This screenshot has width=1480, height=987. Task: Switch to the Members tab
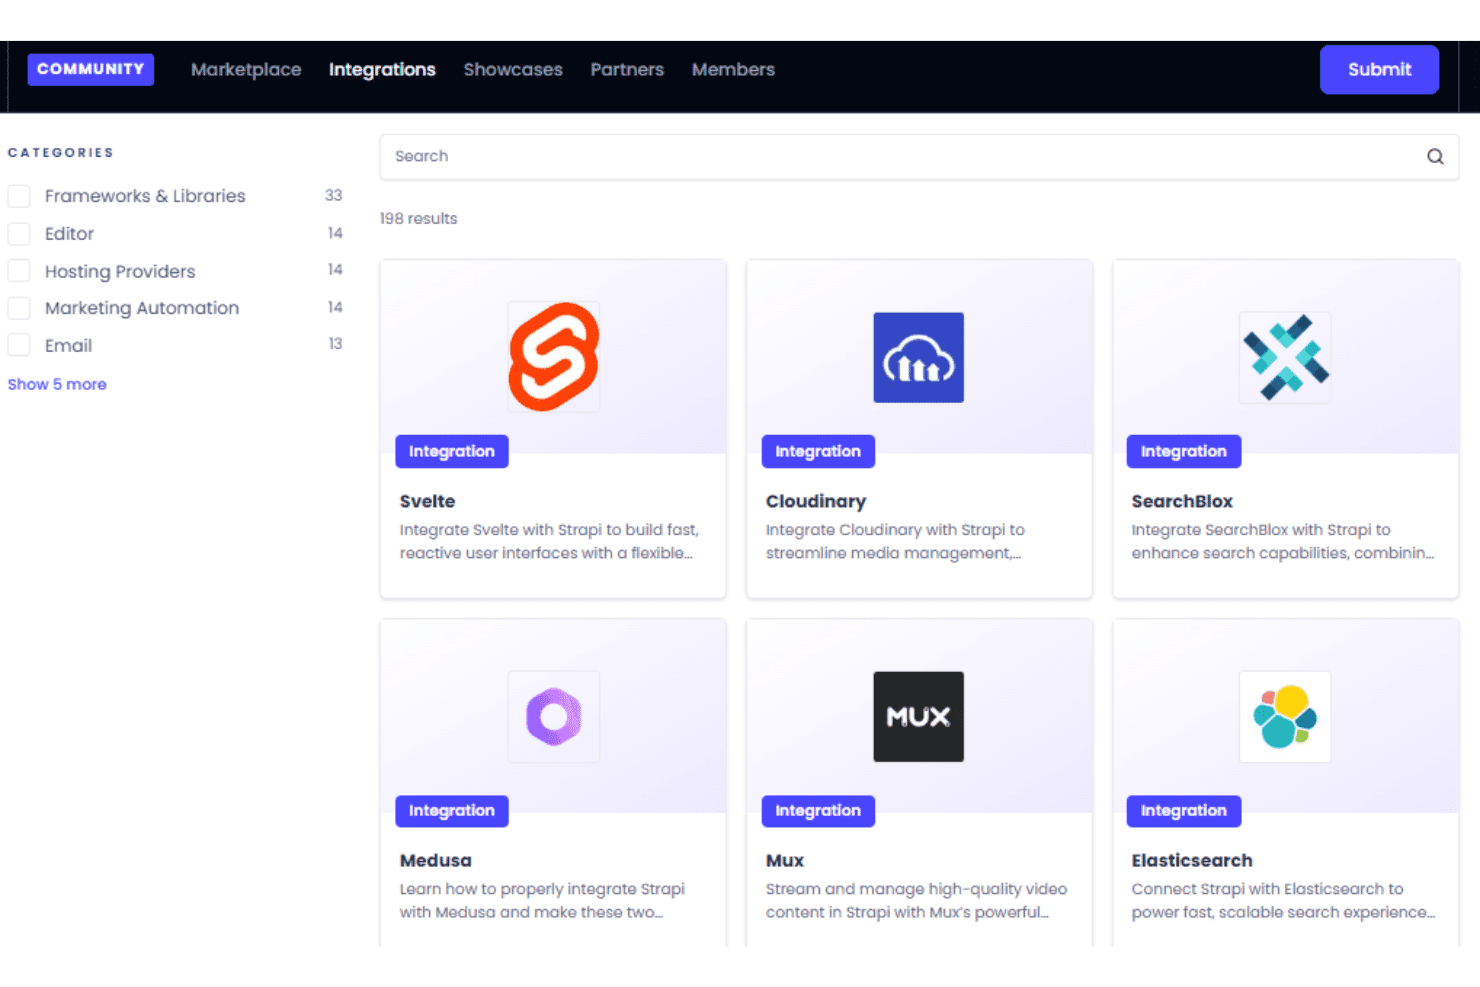[733, 69]
